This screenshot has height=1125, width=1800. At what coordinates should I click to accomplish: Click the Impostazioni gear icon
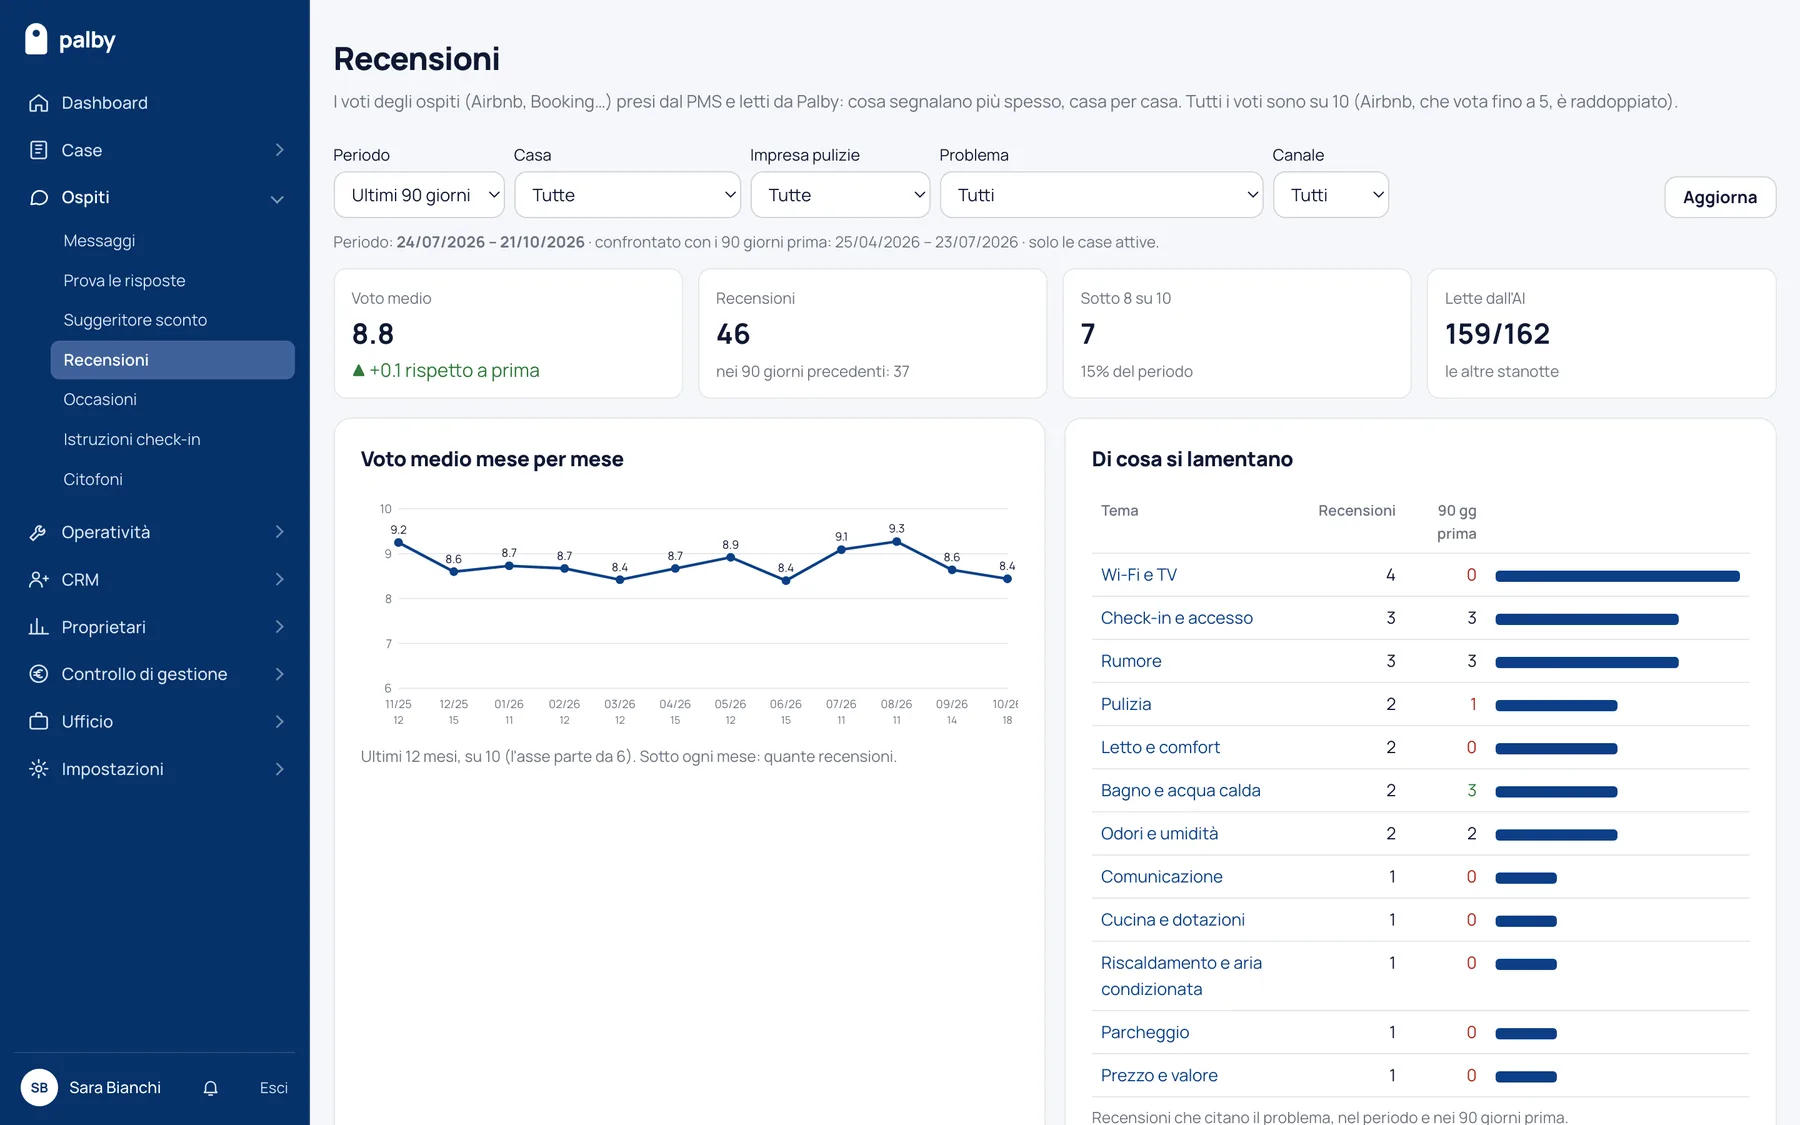tap(39, 769)
